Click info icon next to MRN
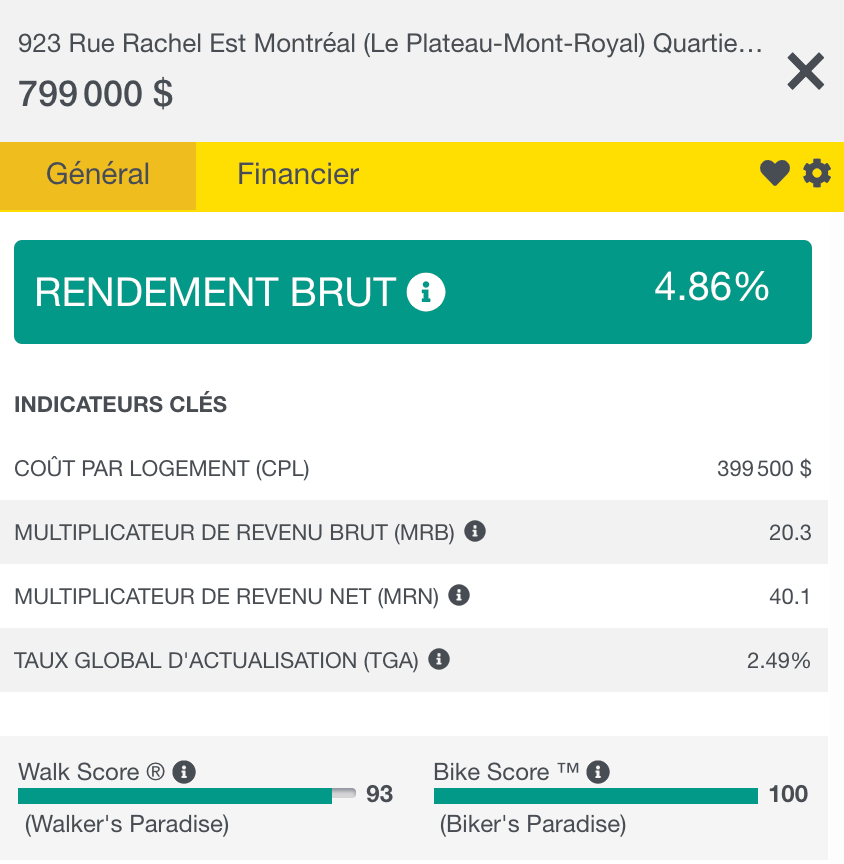Image resolution: width=844 pixels, height=864 pixels. click(459, 595)
